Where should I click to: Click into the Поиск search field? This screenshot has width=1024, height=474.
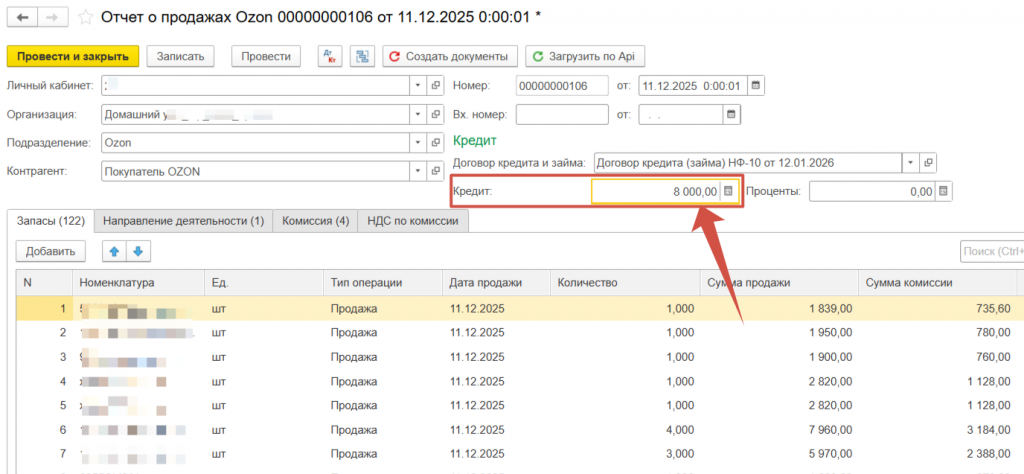point(990,251)
